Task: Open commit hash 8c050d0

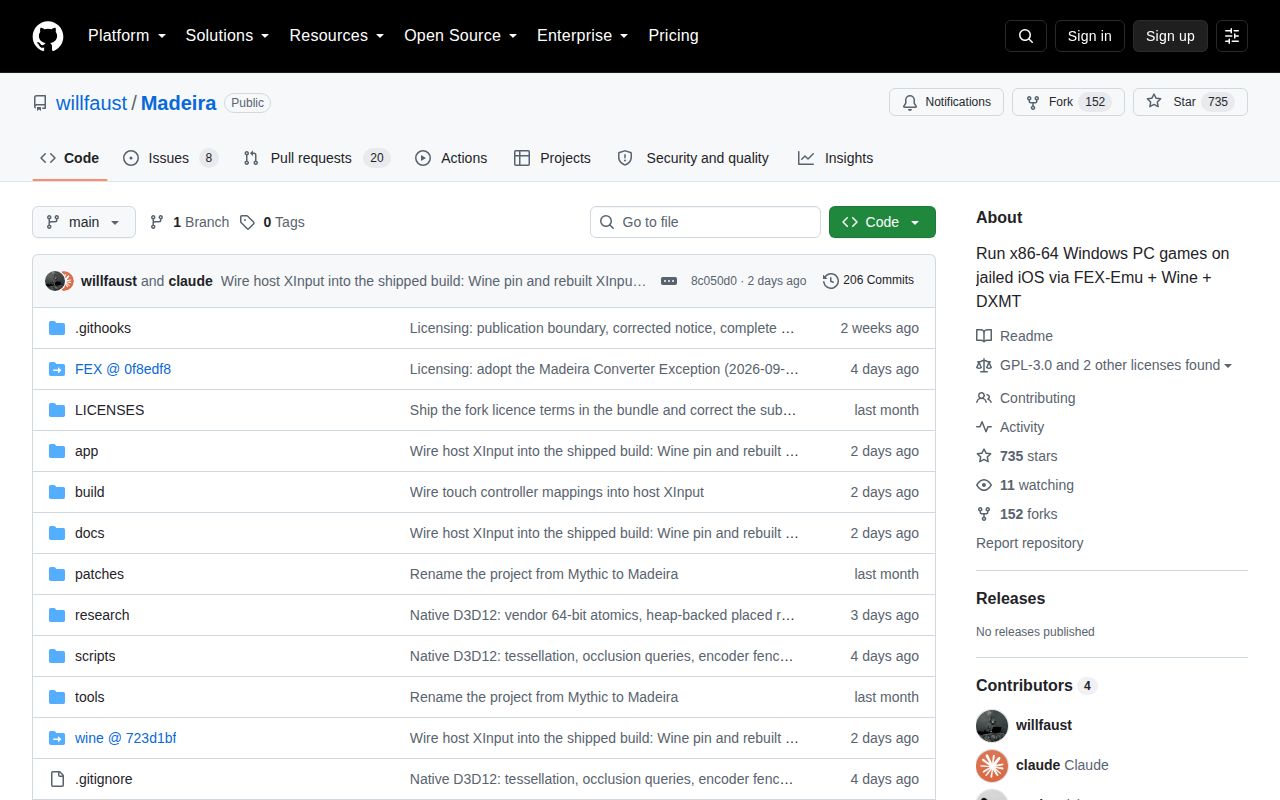Action: [x=714, y=281]
